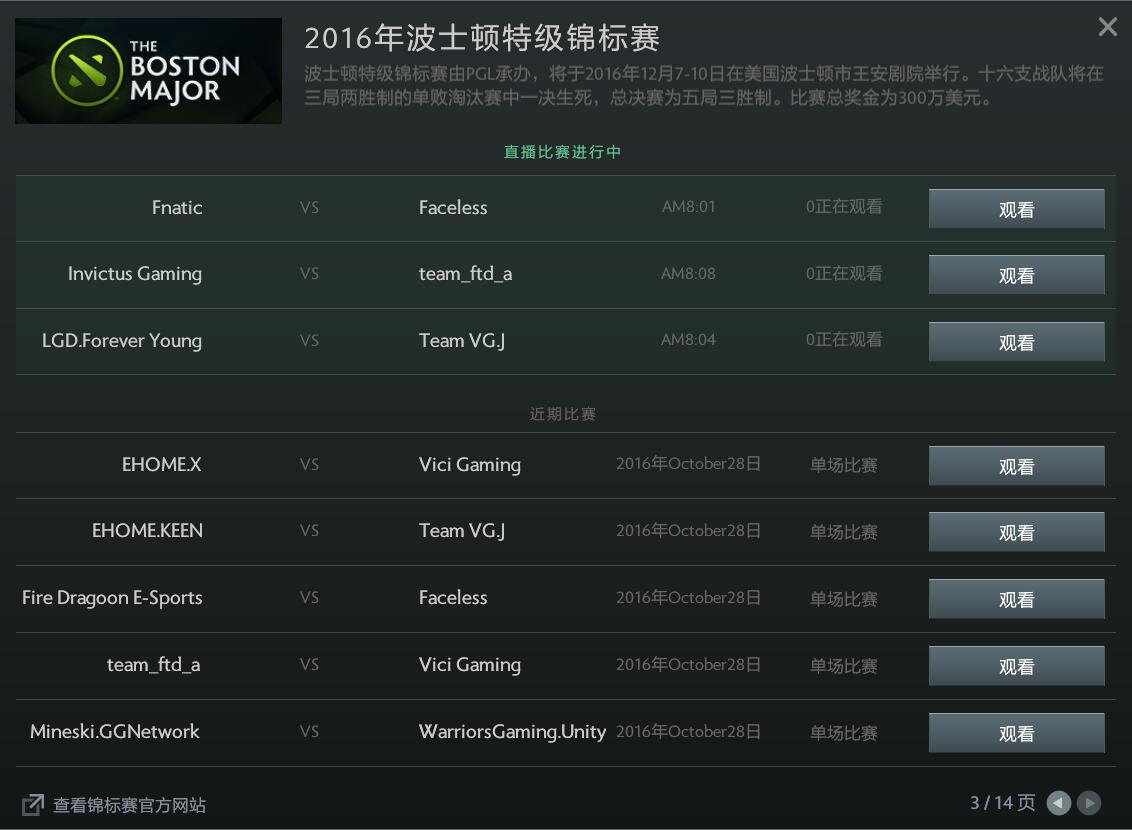Click the next page arrow icon
The image size is (1132, 830).
(1089, 803)
